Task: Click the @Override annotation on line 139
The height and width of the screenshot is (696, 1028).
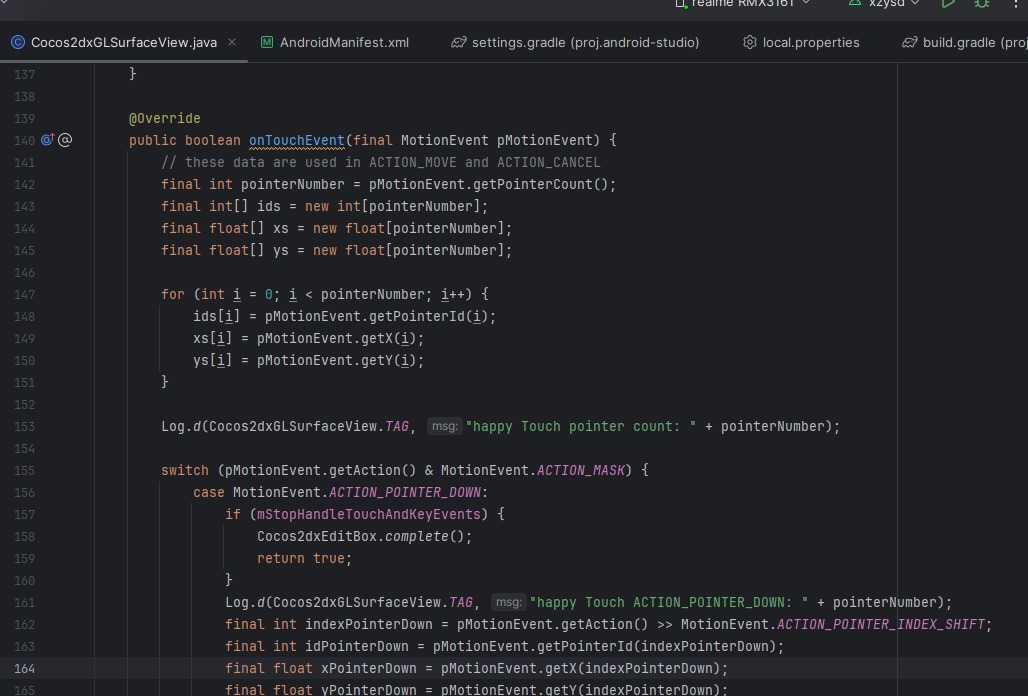Action: [x=165, y=119]
